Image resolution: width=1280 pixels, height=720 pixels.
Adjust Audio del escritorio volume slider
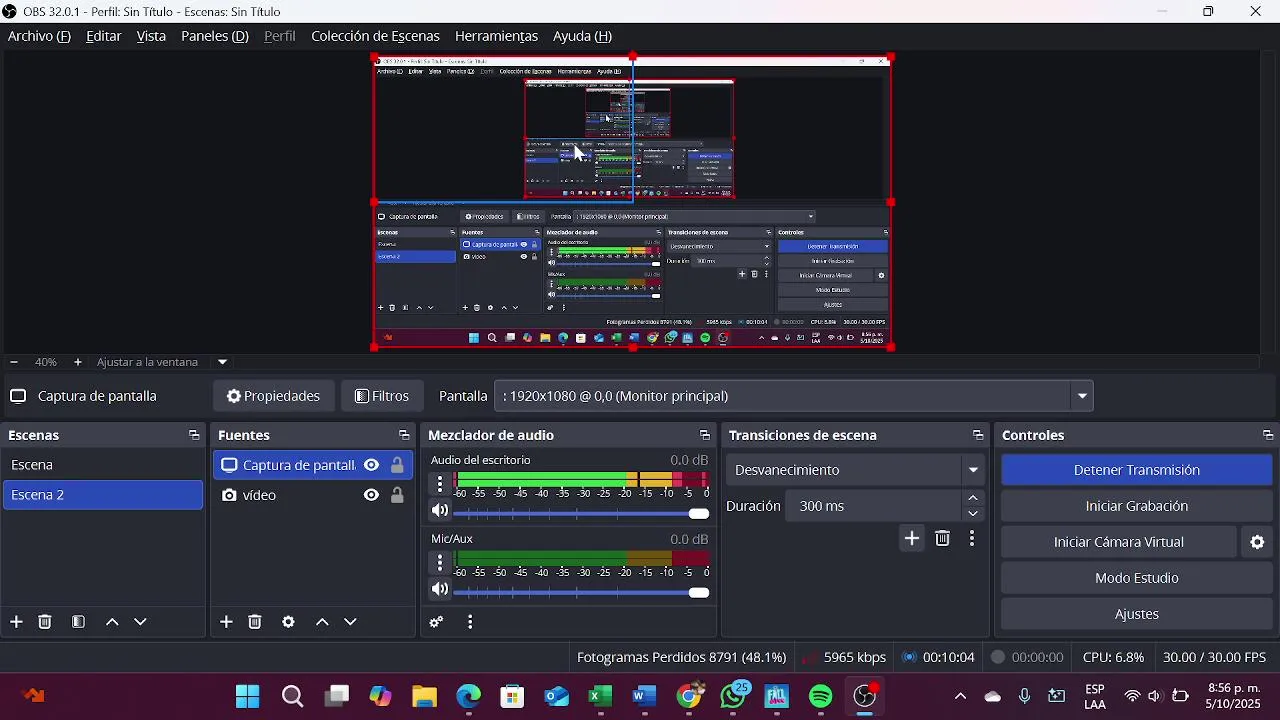[582, 513]
